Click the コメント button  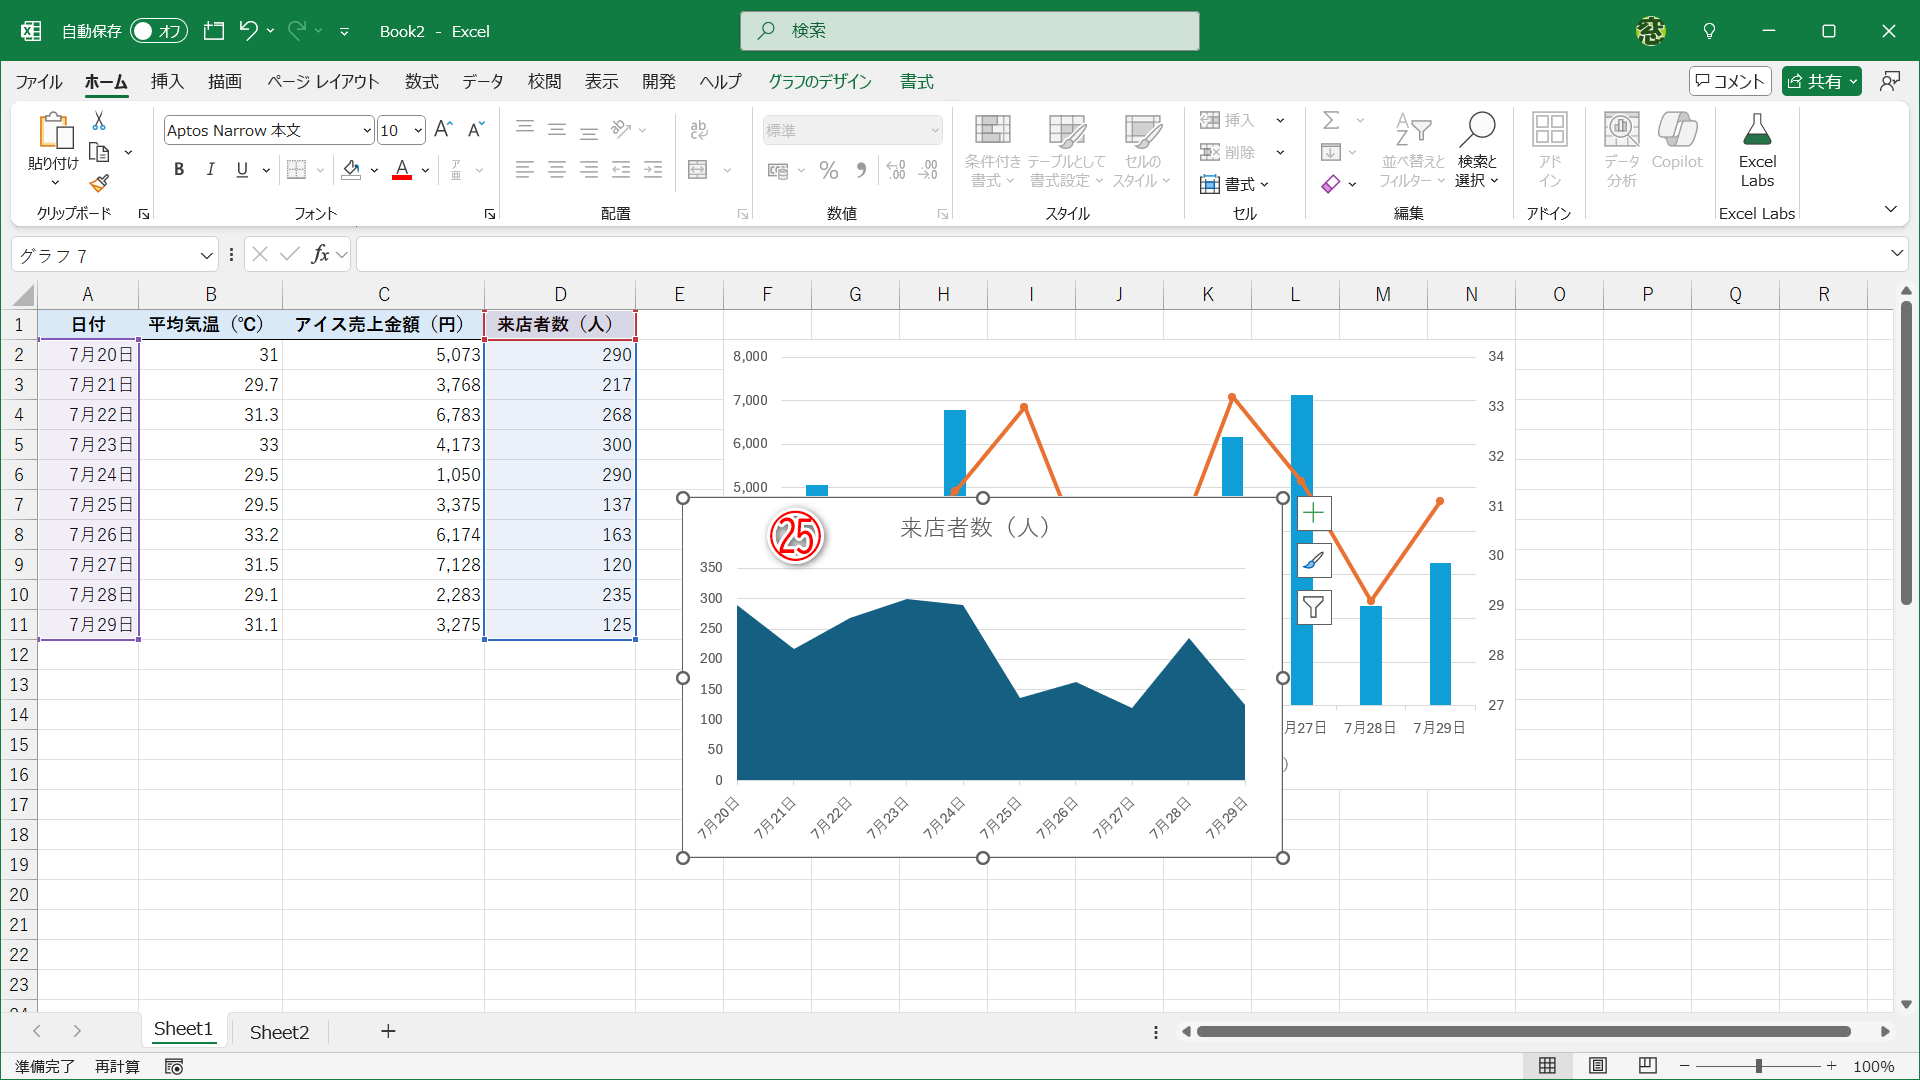(x=1729, y=81)
